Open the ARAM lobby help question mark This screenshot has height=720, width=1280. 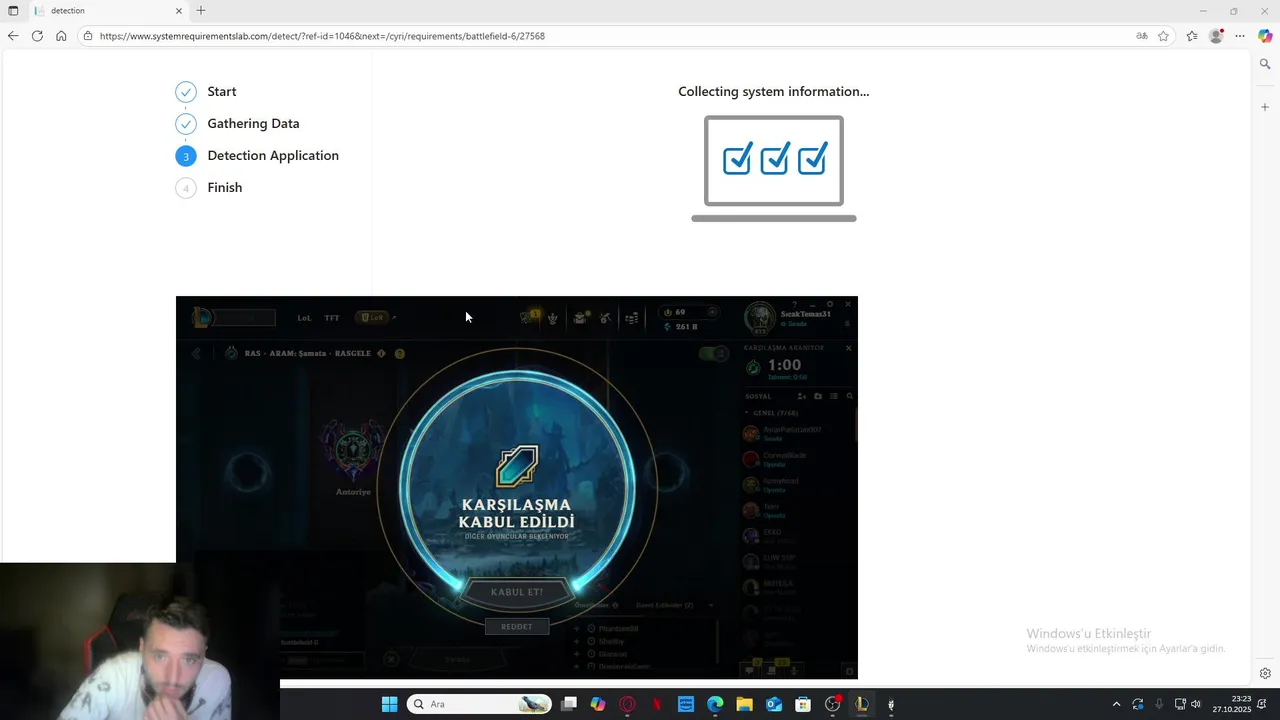click(399, 353)
